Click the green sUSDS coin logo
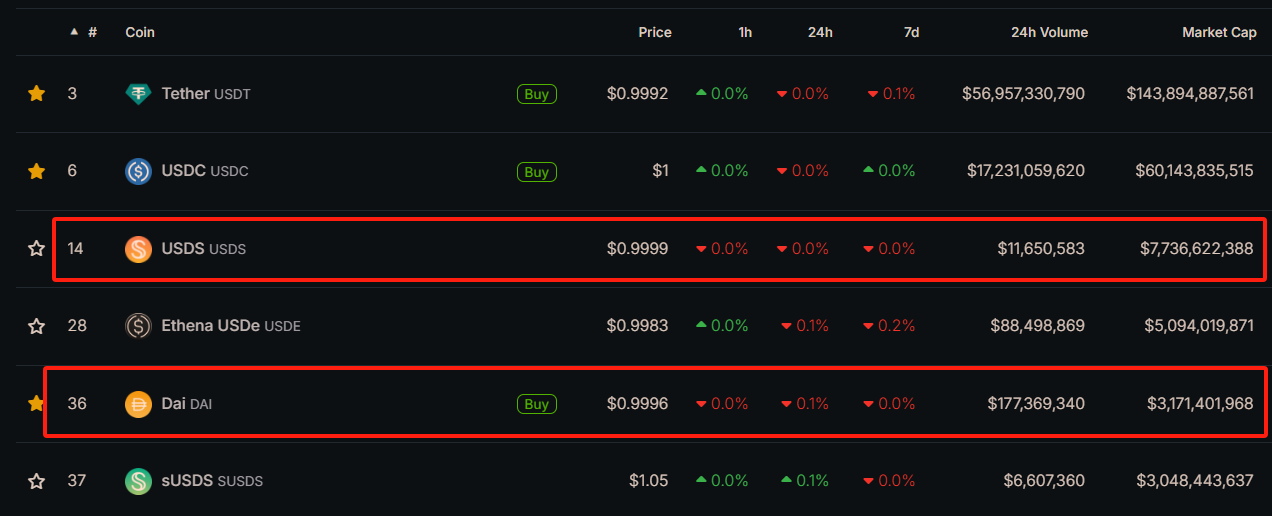Screen dimensions: 1272x516 (138, 481)
